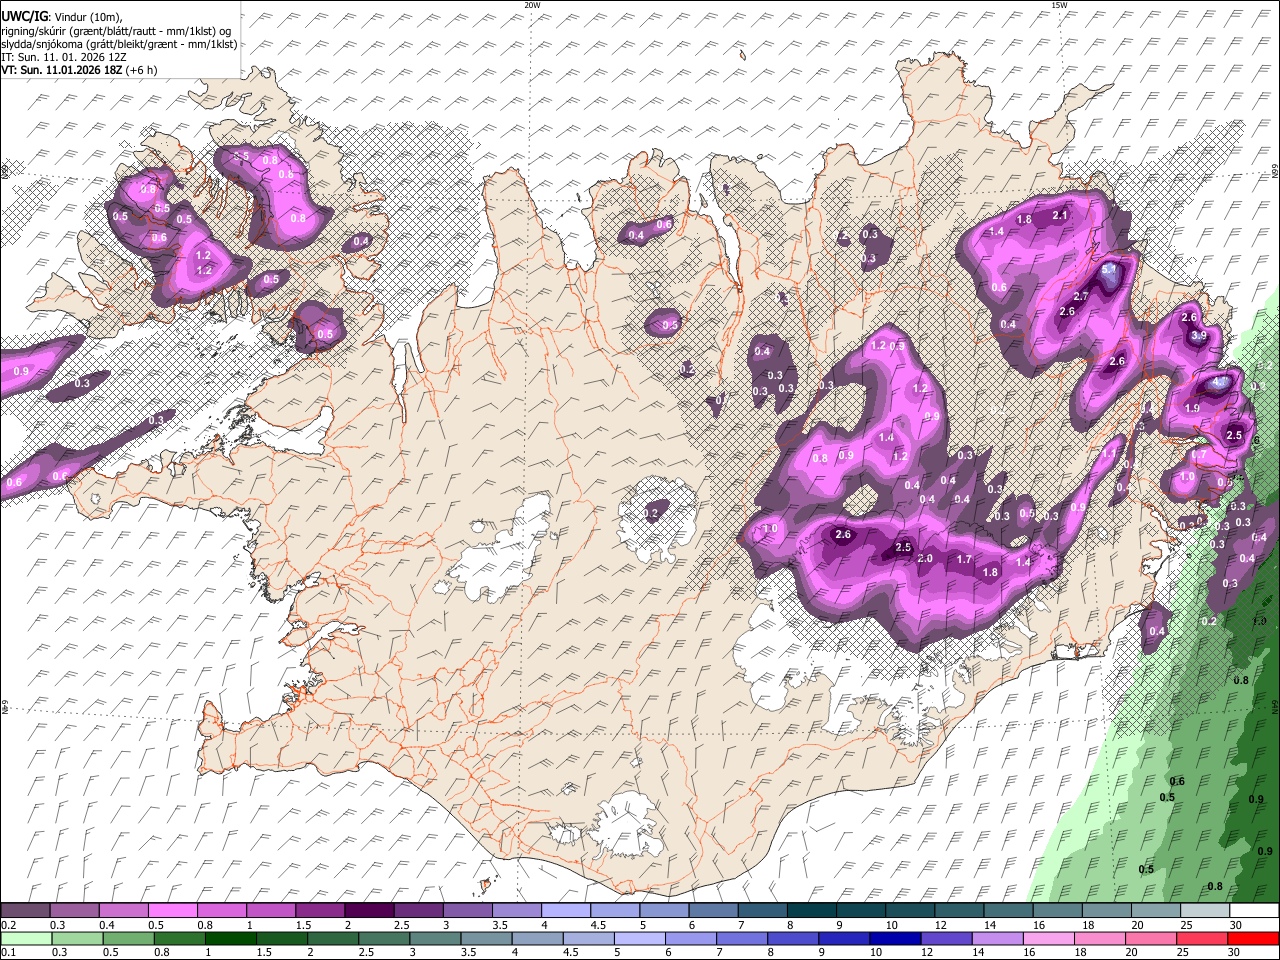Select the 2.7 value below the 5.1 peak

1081,296
